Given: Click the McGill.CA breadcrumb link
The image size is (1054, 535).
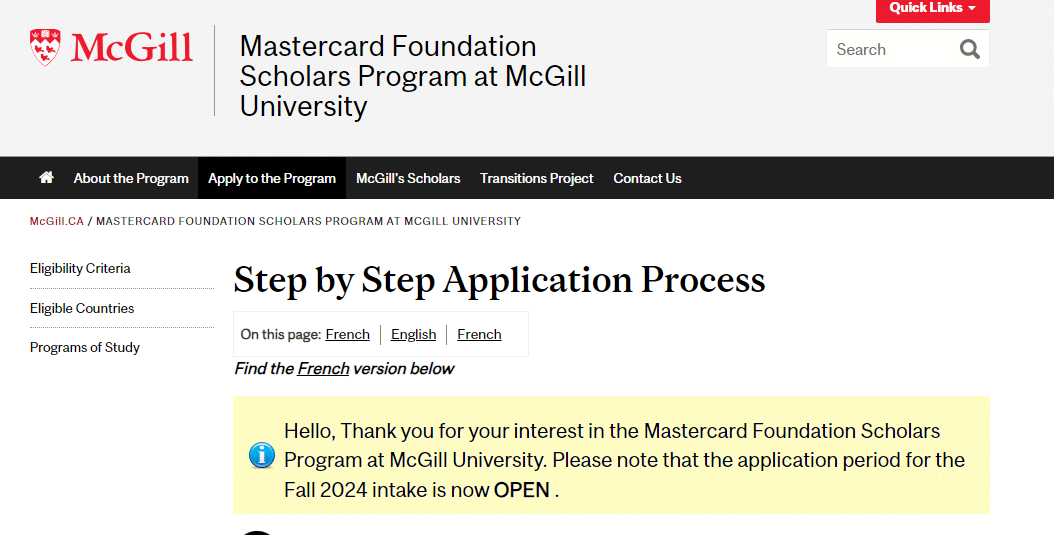Looking at the screenshot, I should [57, 221].
